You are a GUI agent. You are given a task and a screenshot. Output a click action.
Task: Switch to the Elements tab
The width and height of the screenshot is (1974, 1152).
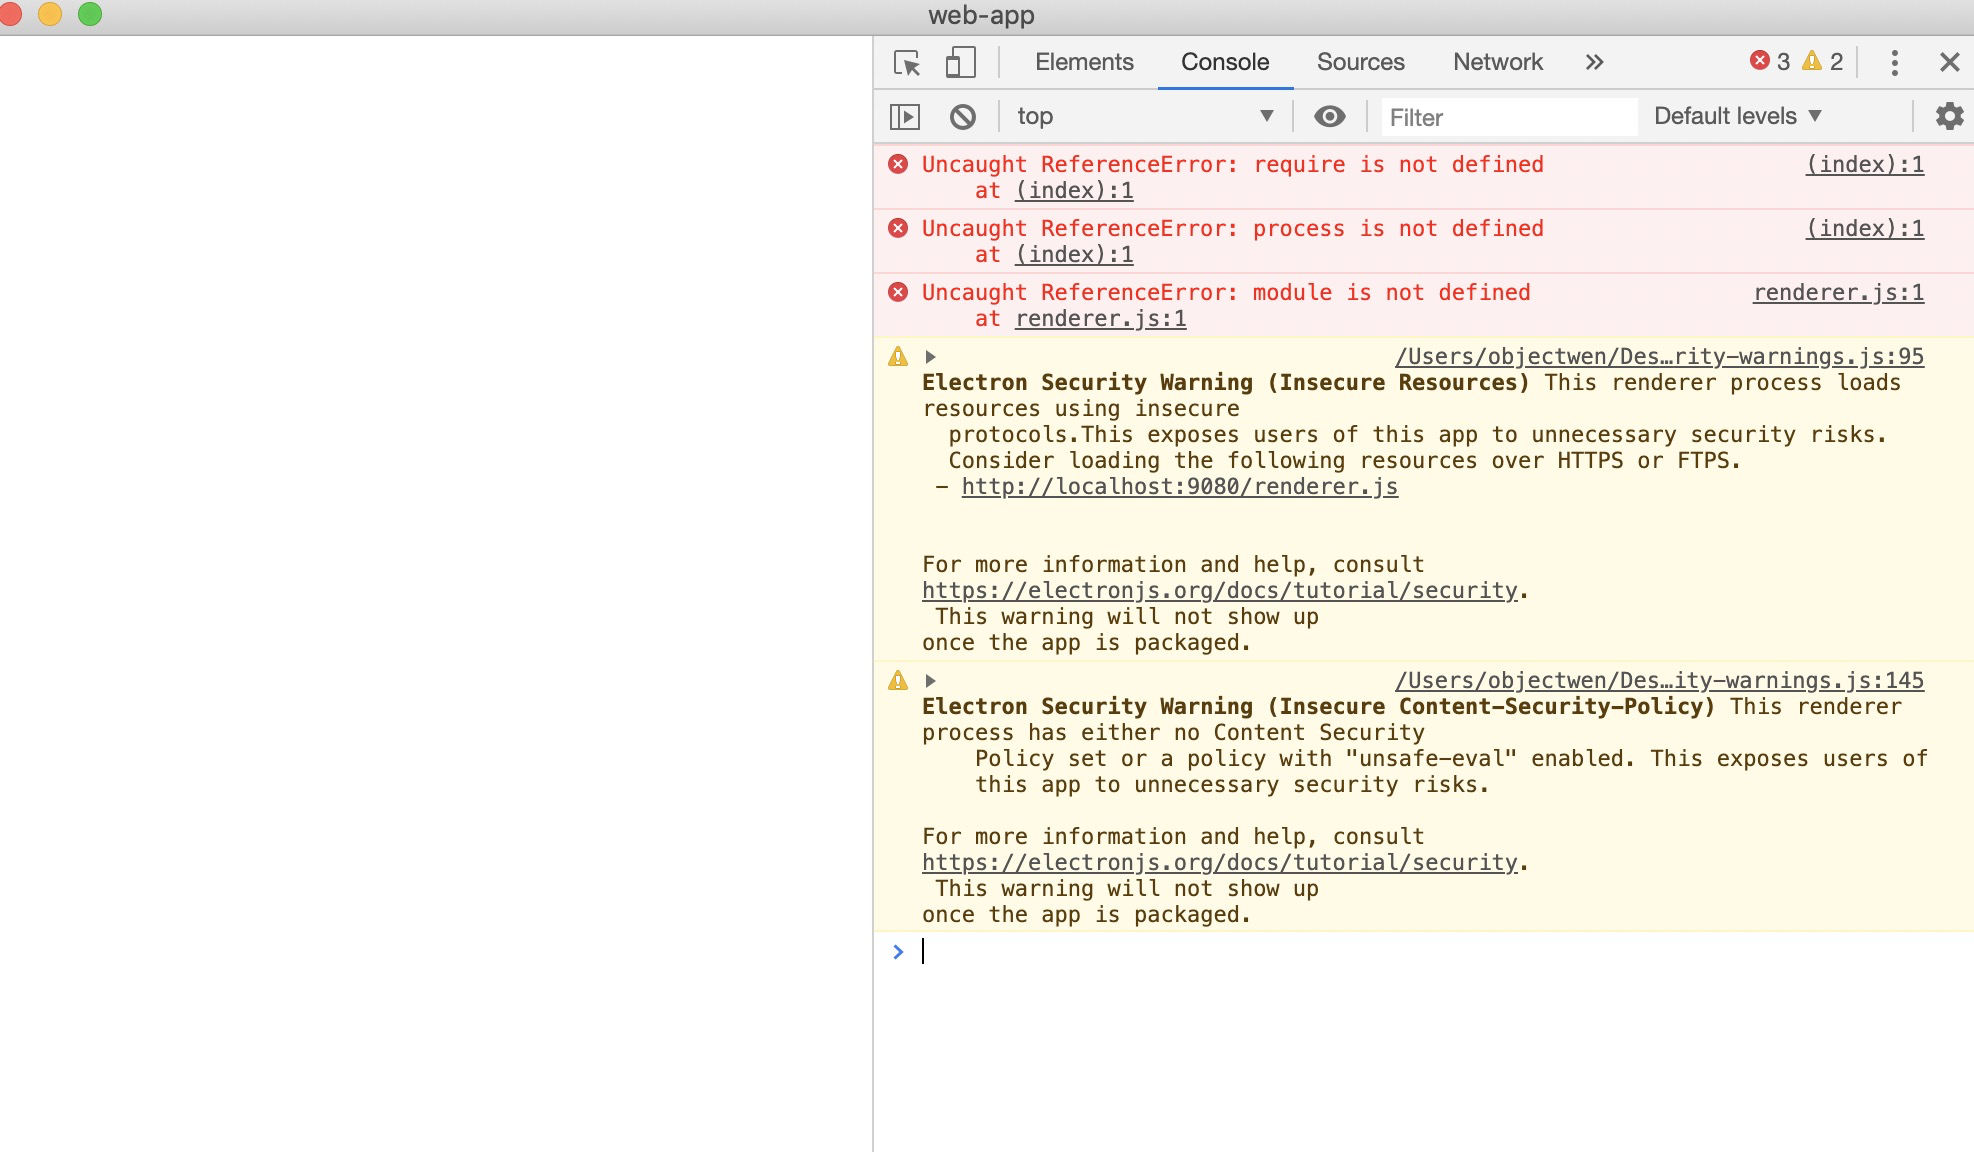[1084, 62]
